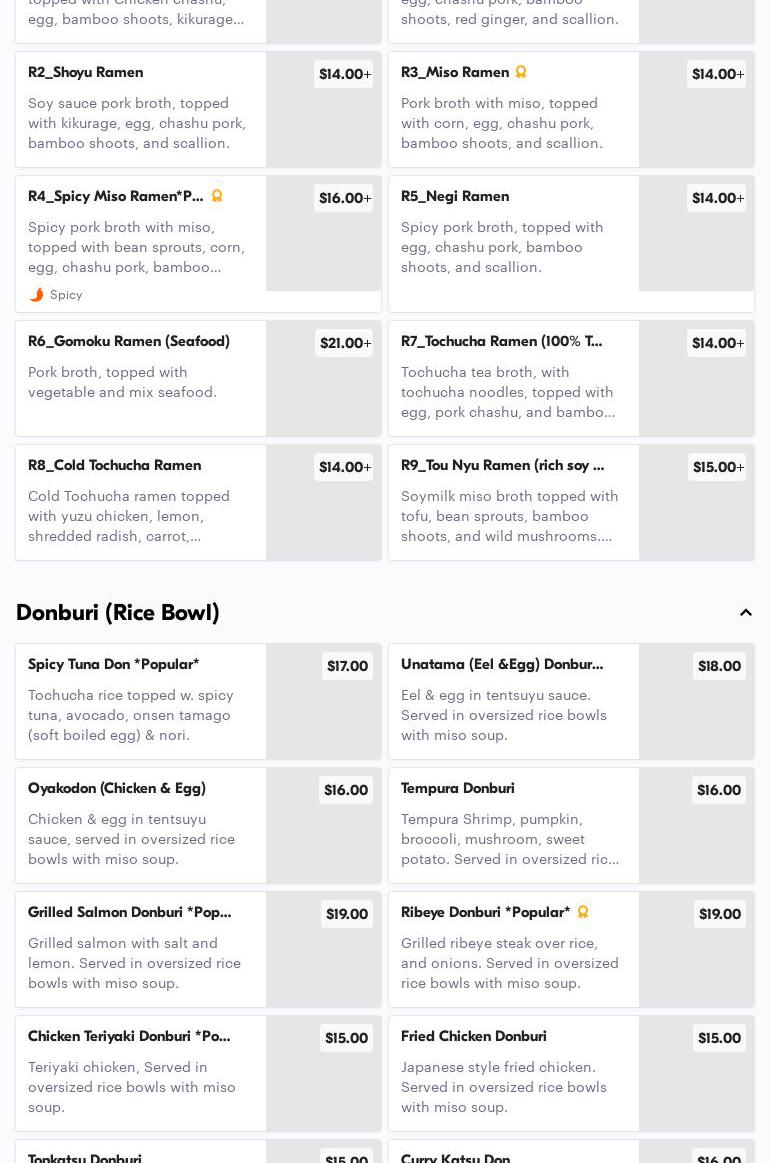This screenshot has height=1163, width=770.
Task: Click the Tempura Donburi image placeholder
Action: (697, 825)
